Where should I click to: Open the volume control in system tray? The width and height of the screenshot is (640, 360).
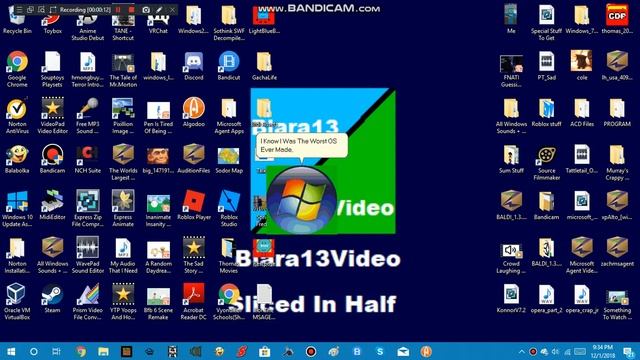[x=555, y=351]
